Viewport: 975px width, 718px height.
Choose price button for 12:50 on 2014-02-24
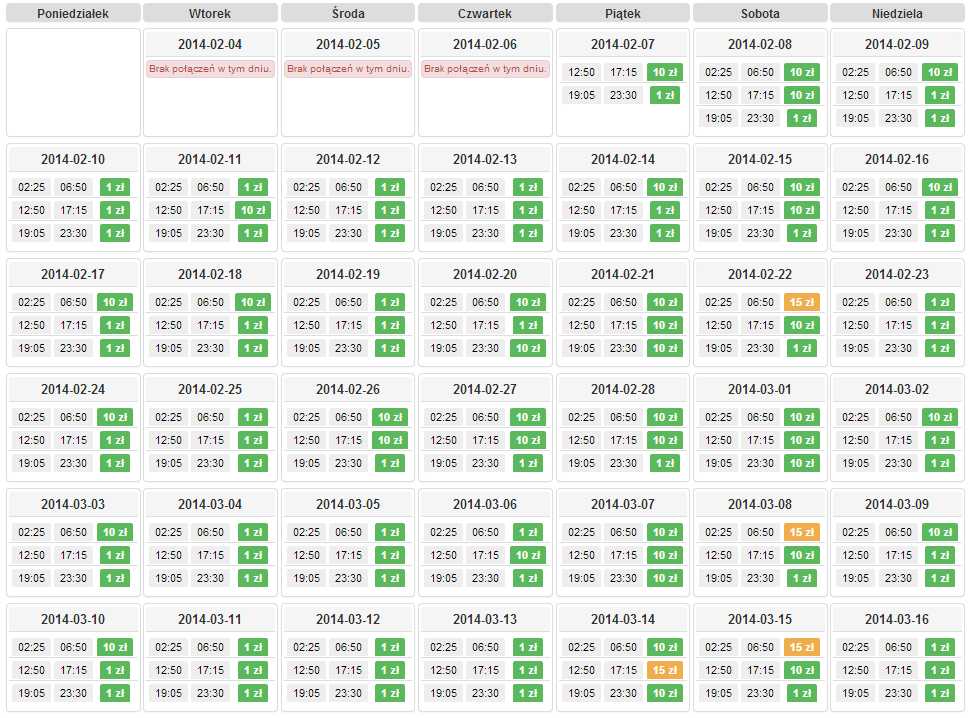click(x=115, y=440)
